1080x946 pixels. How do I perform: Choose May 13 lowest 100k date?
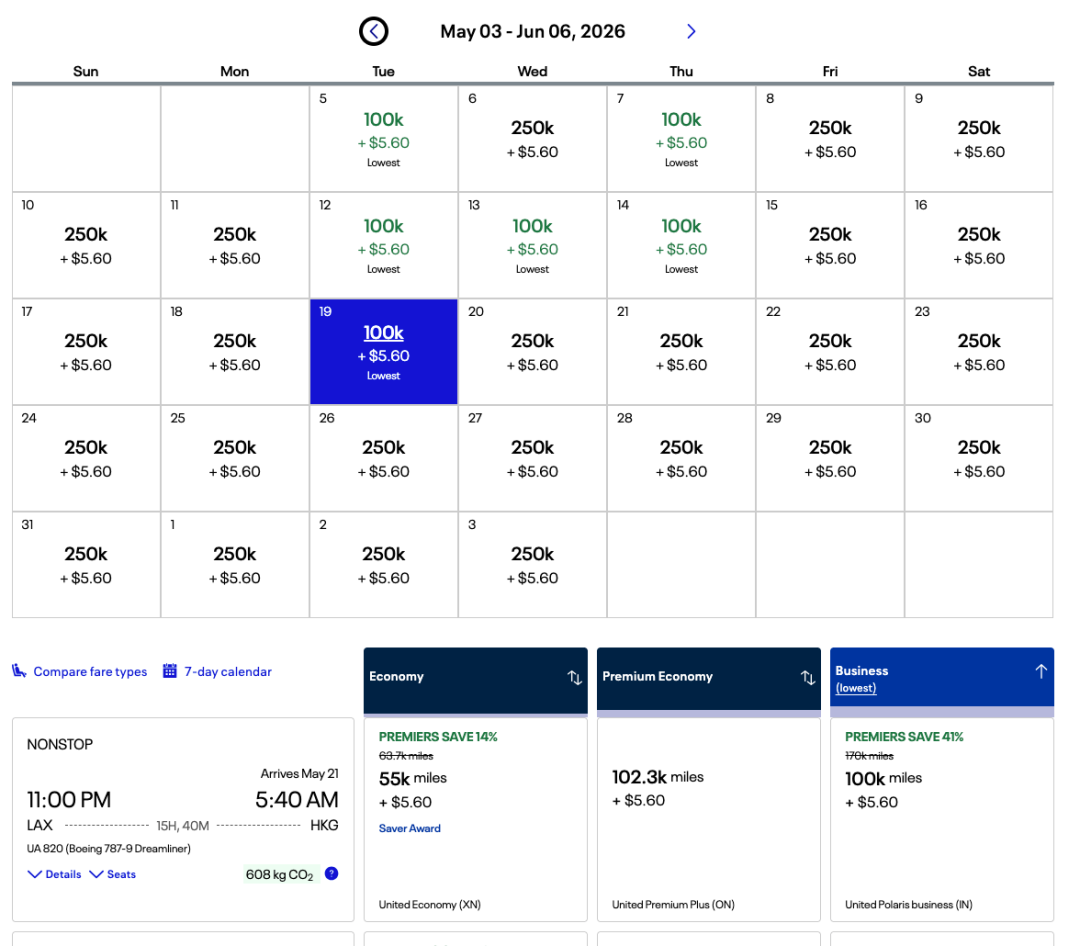tap(532, 245)
